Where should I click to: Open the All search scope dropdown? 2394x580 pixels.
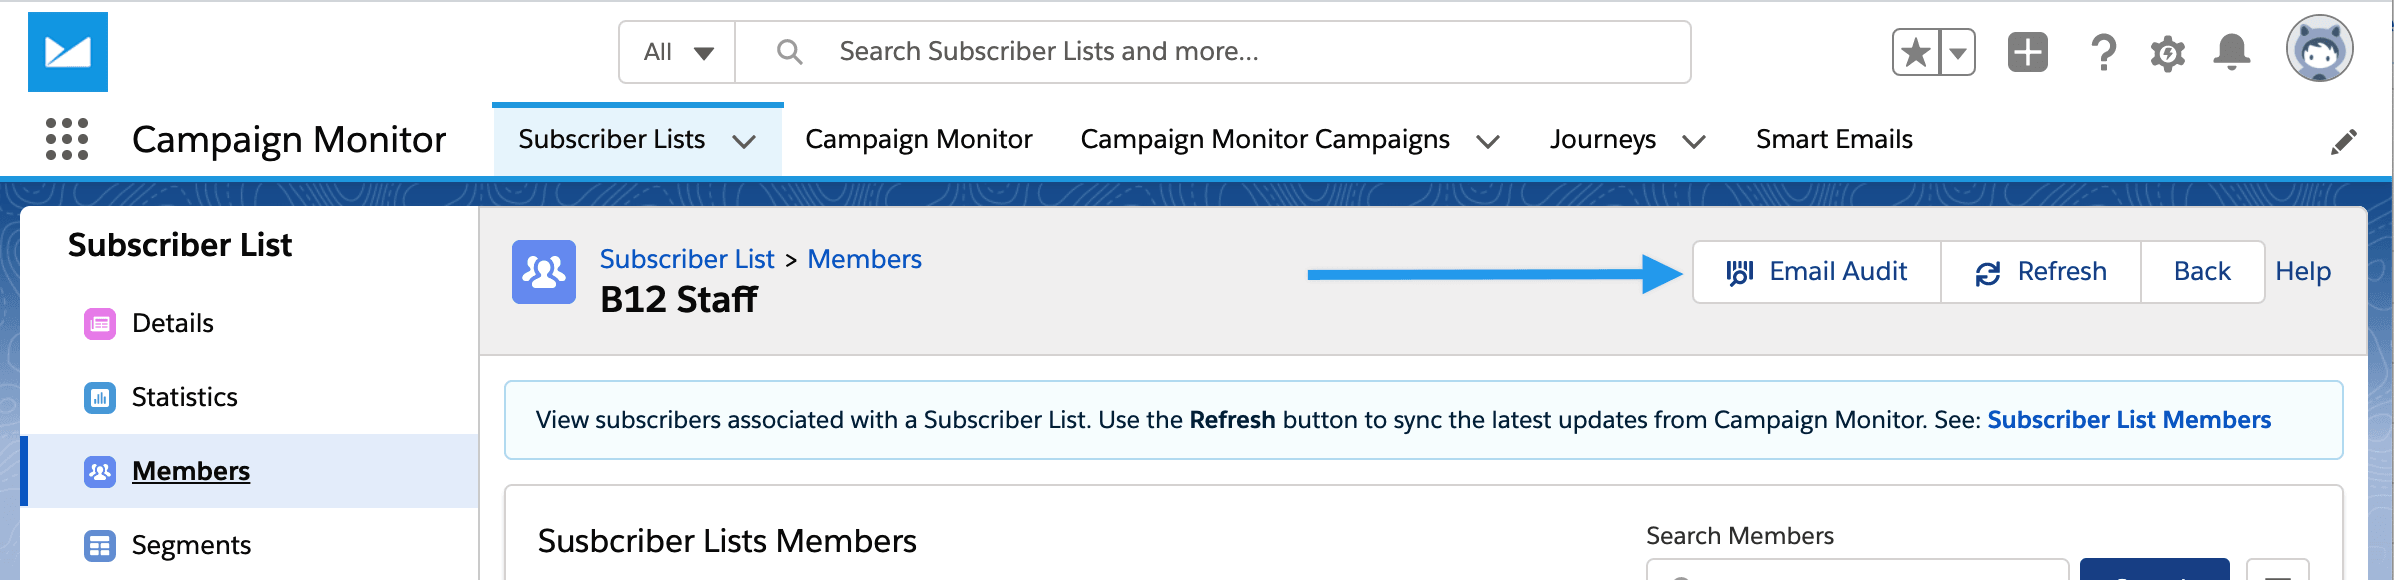(x=678, y=52)
